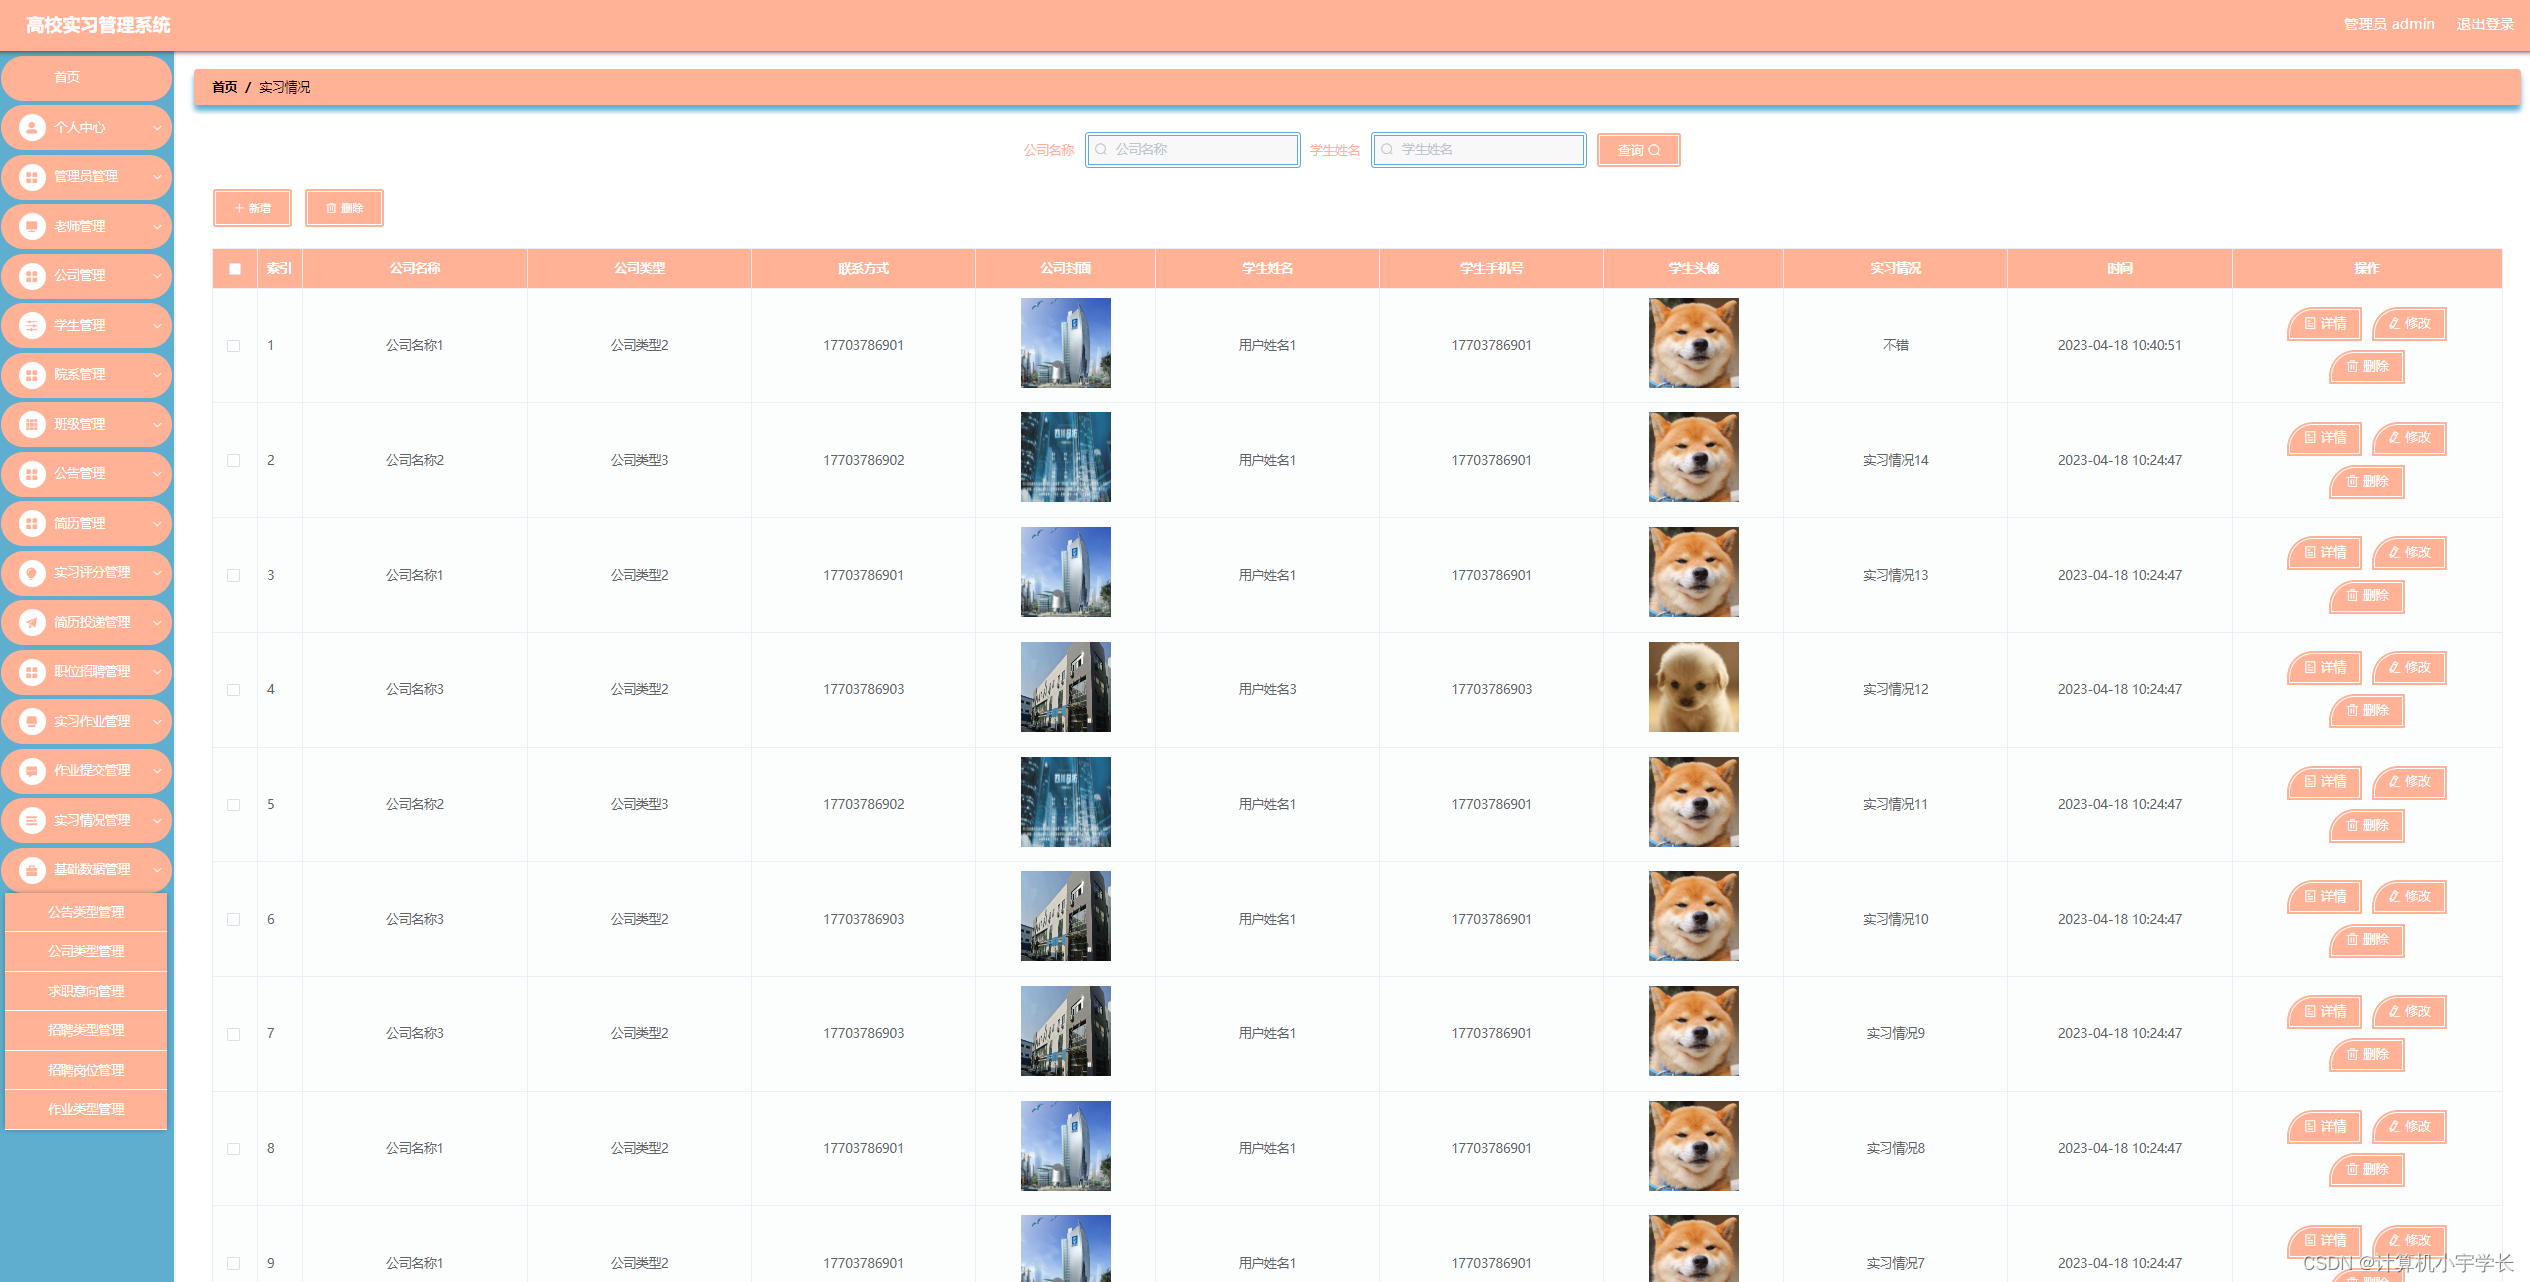
Task: Click the 查询 search button
Action: (x=1638, y=150)
